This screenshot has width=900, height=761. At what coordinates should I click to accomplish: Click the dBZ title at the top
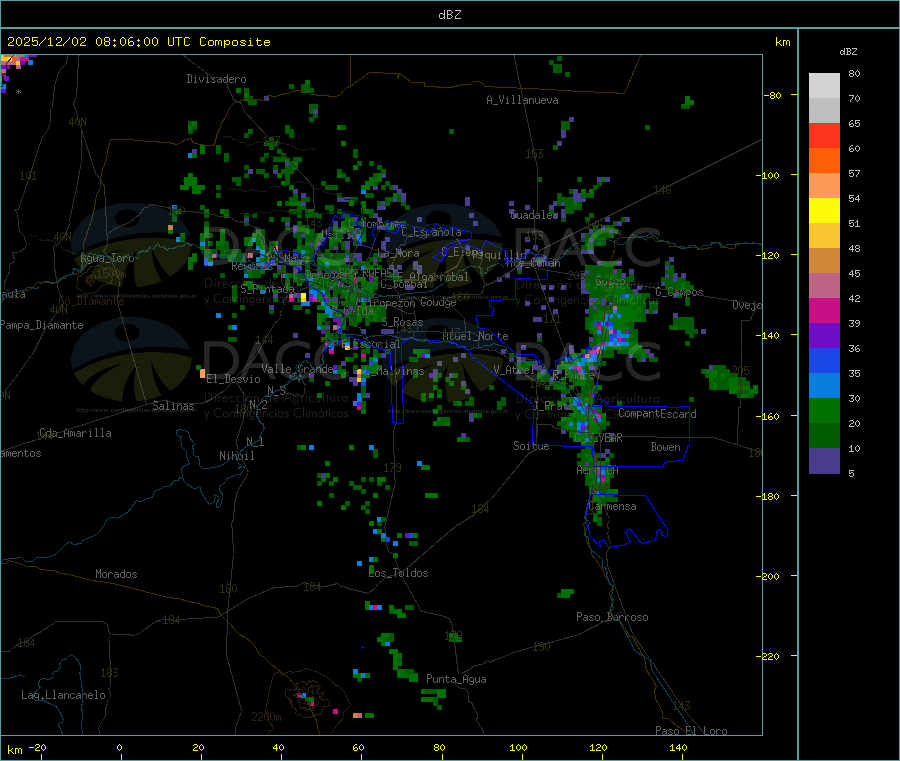coord(449,14)
